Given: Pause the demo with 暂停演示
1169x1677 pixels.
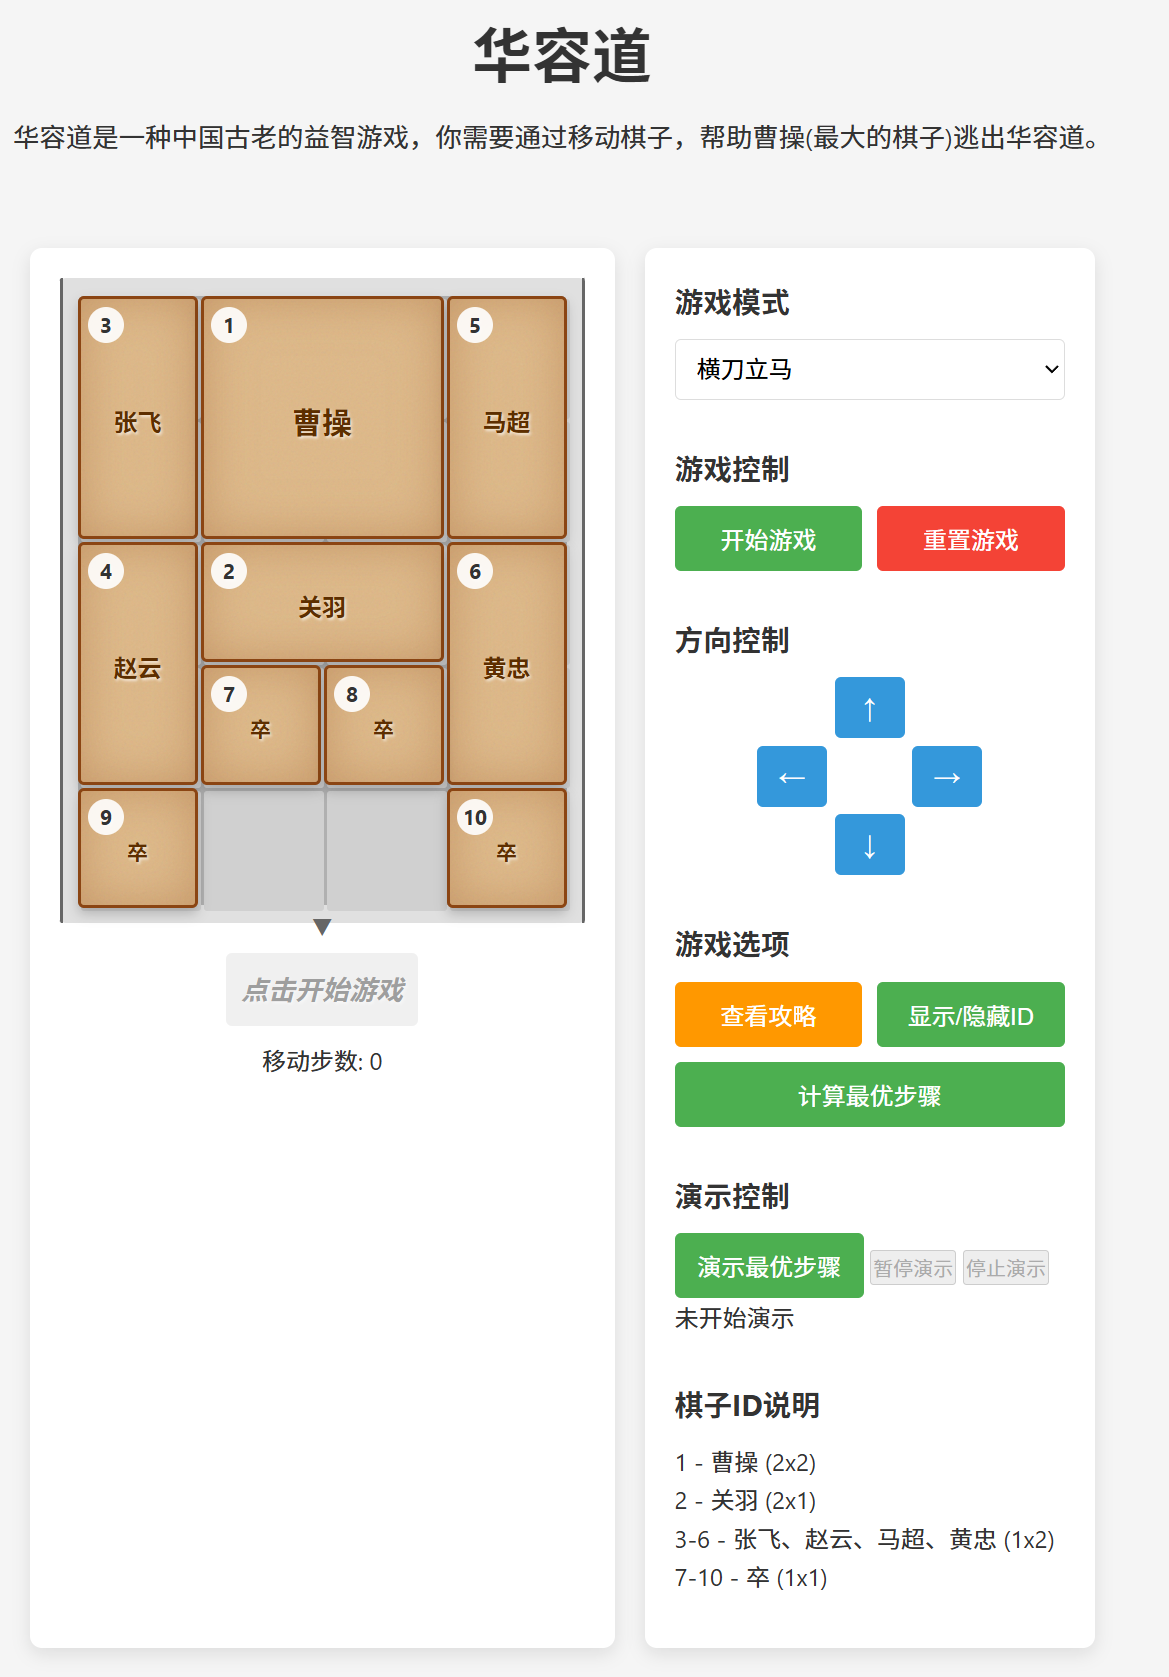Looking at the screenshot, I should [912, 1267].
